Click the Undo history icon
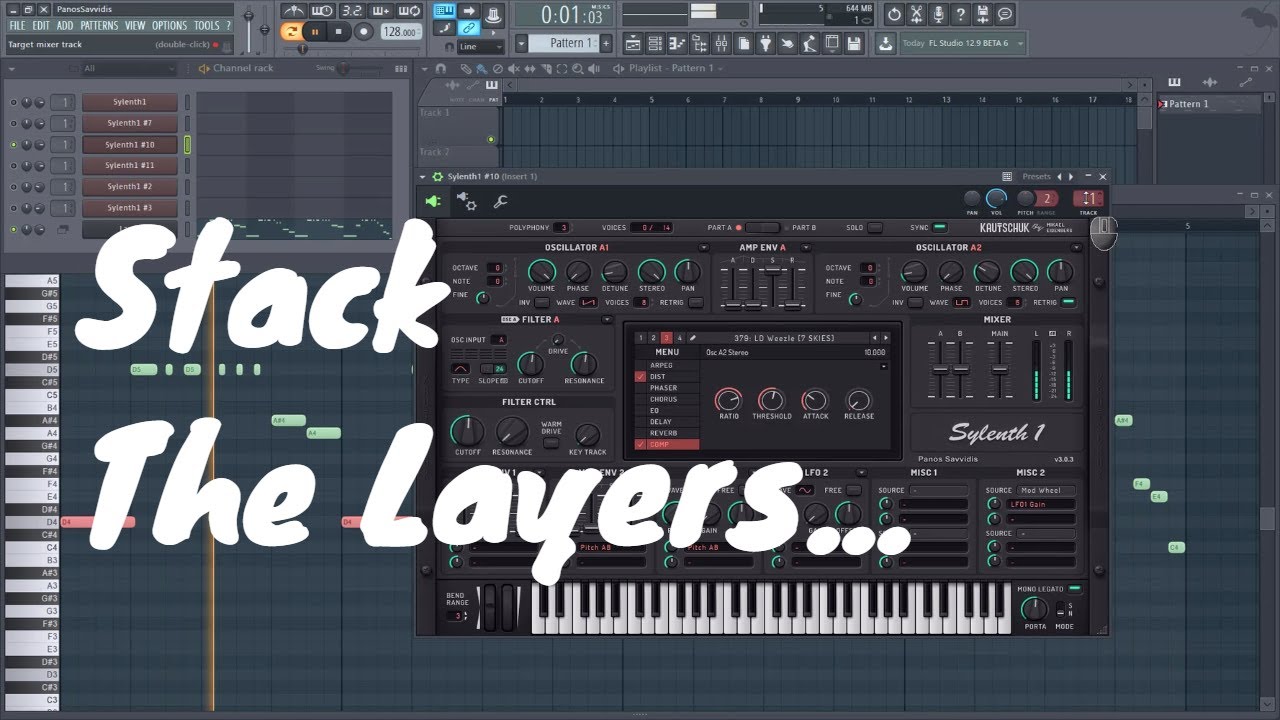The image size is (1280, 720). (894, 14)
